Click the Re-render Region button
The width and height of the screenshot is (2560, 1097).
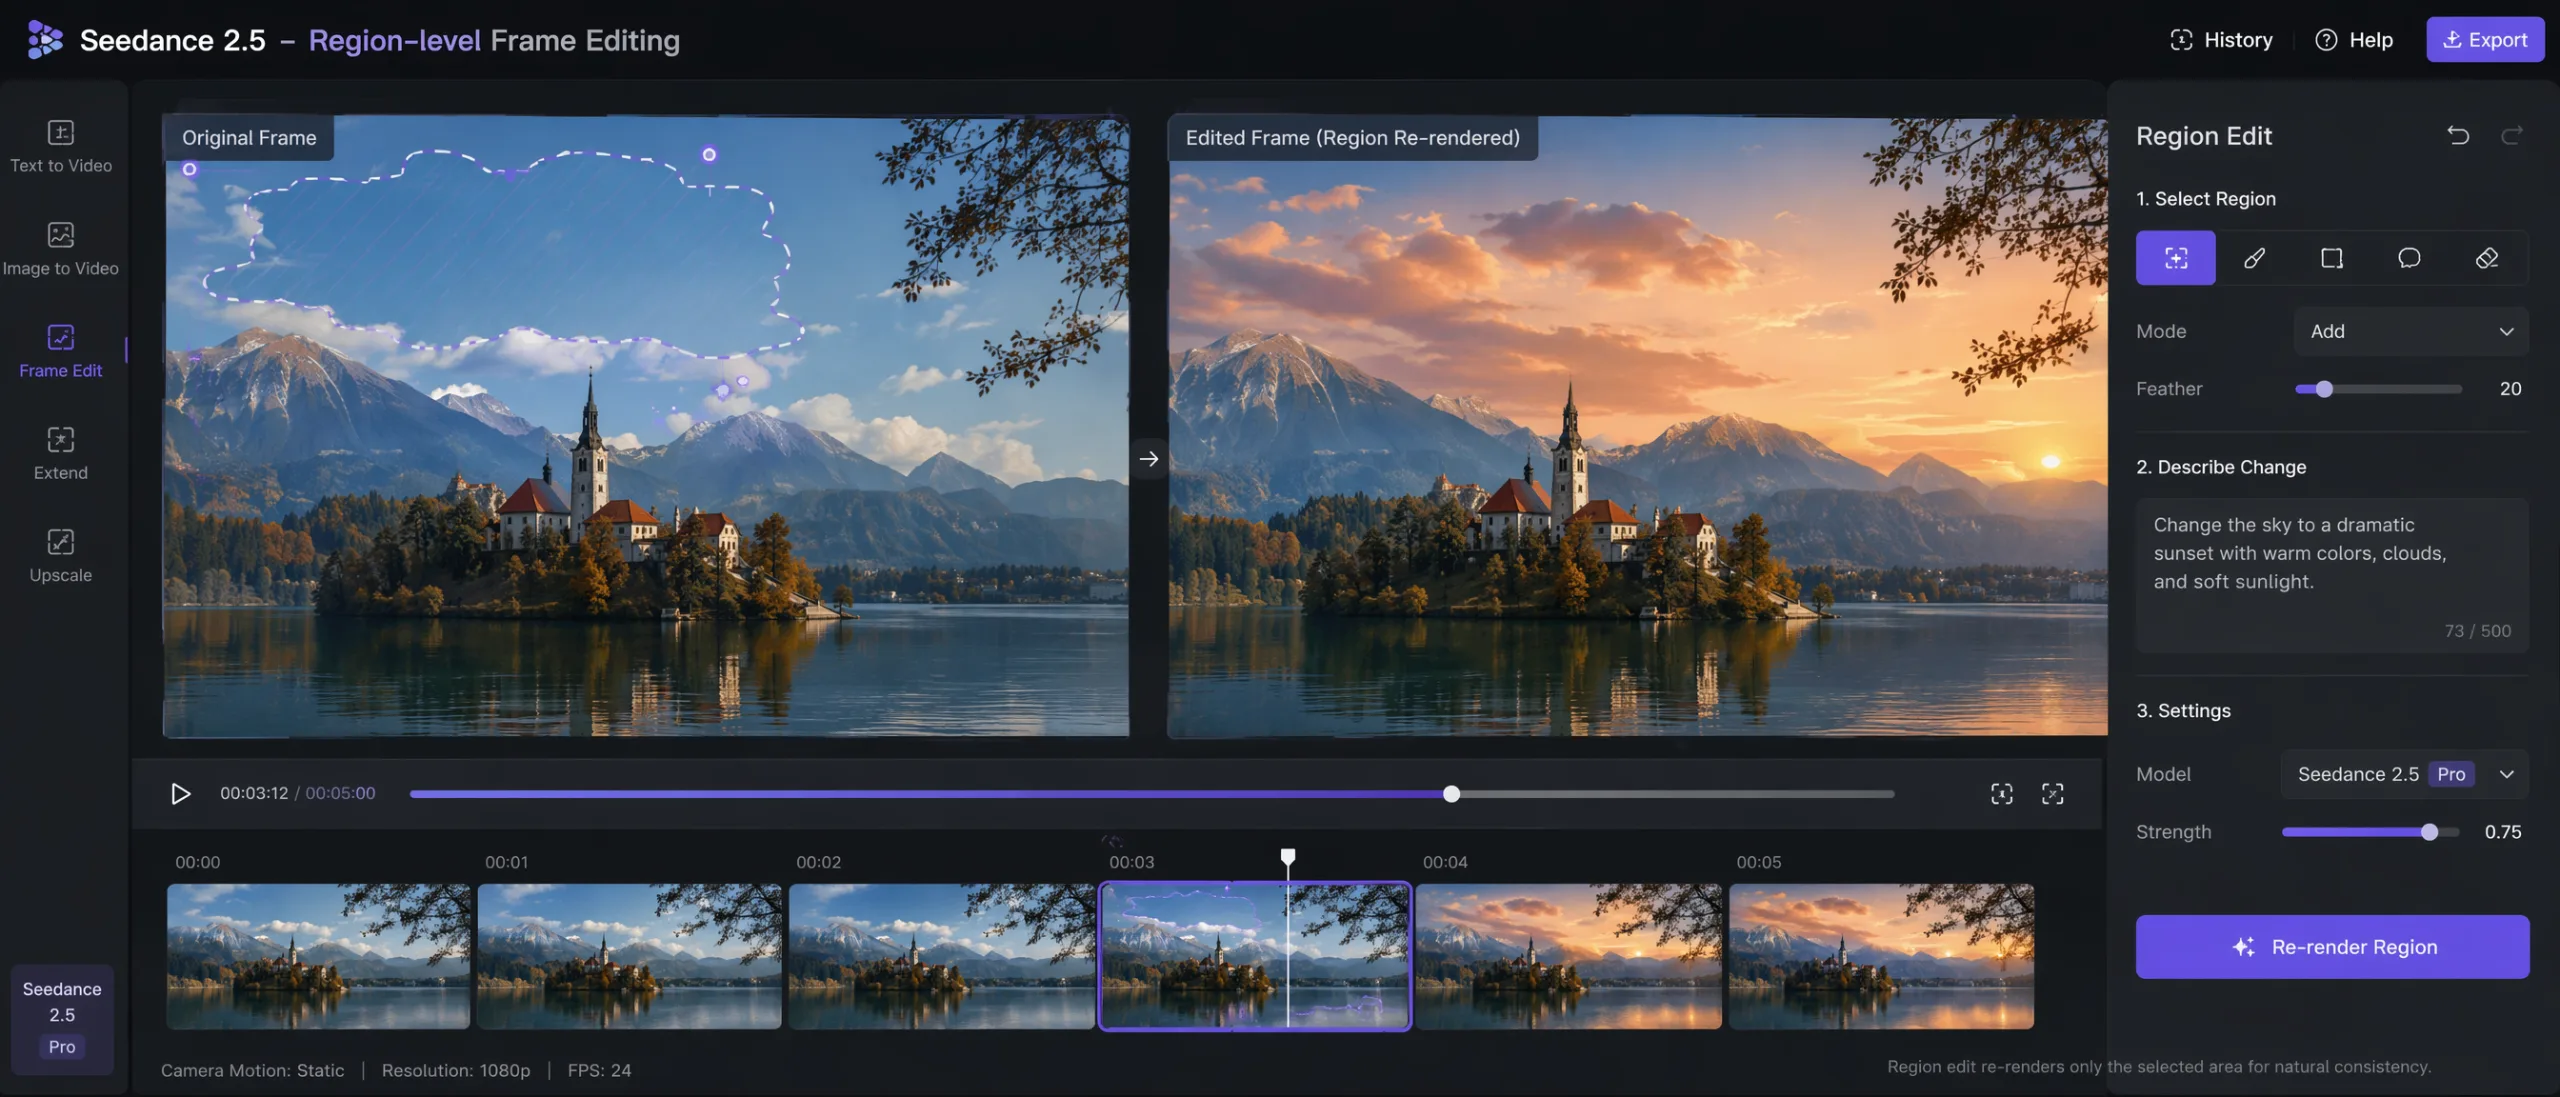point(2332,946)
